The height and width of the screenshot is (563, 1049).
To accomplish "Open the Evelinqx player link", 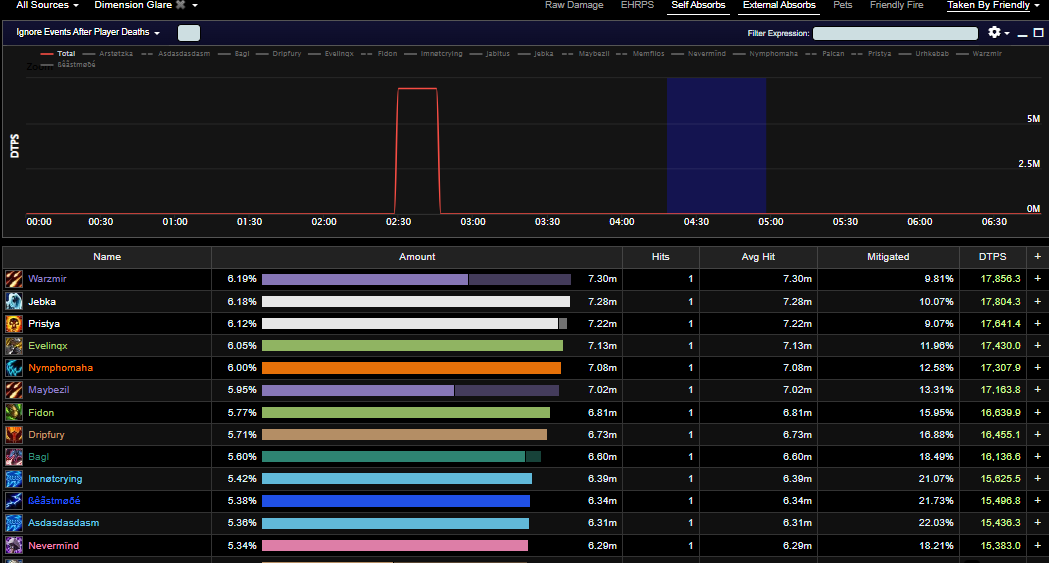I will 47,346.
